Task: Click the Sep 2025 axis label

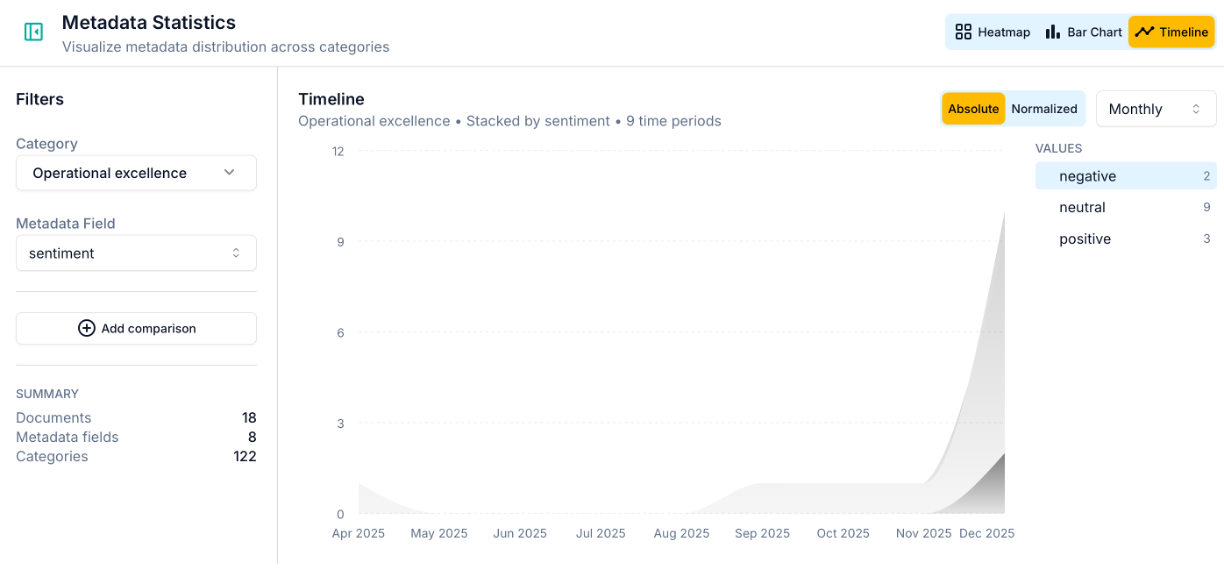Action: coord(762,534)
